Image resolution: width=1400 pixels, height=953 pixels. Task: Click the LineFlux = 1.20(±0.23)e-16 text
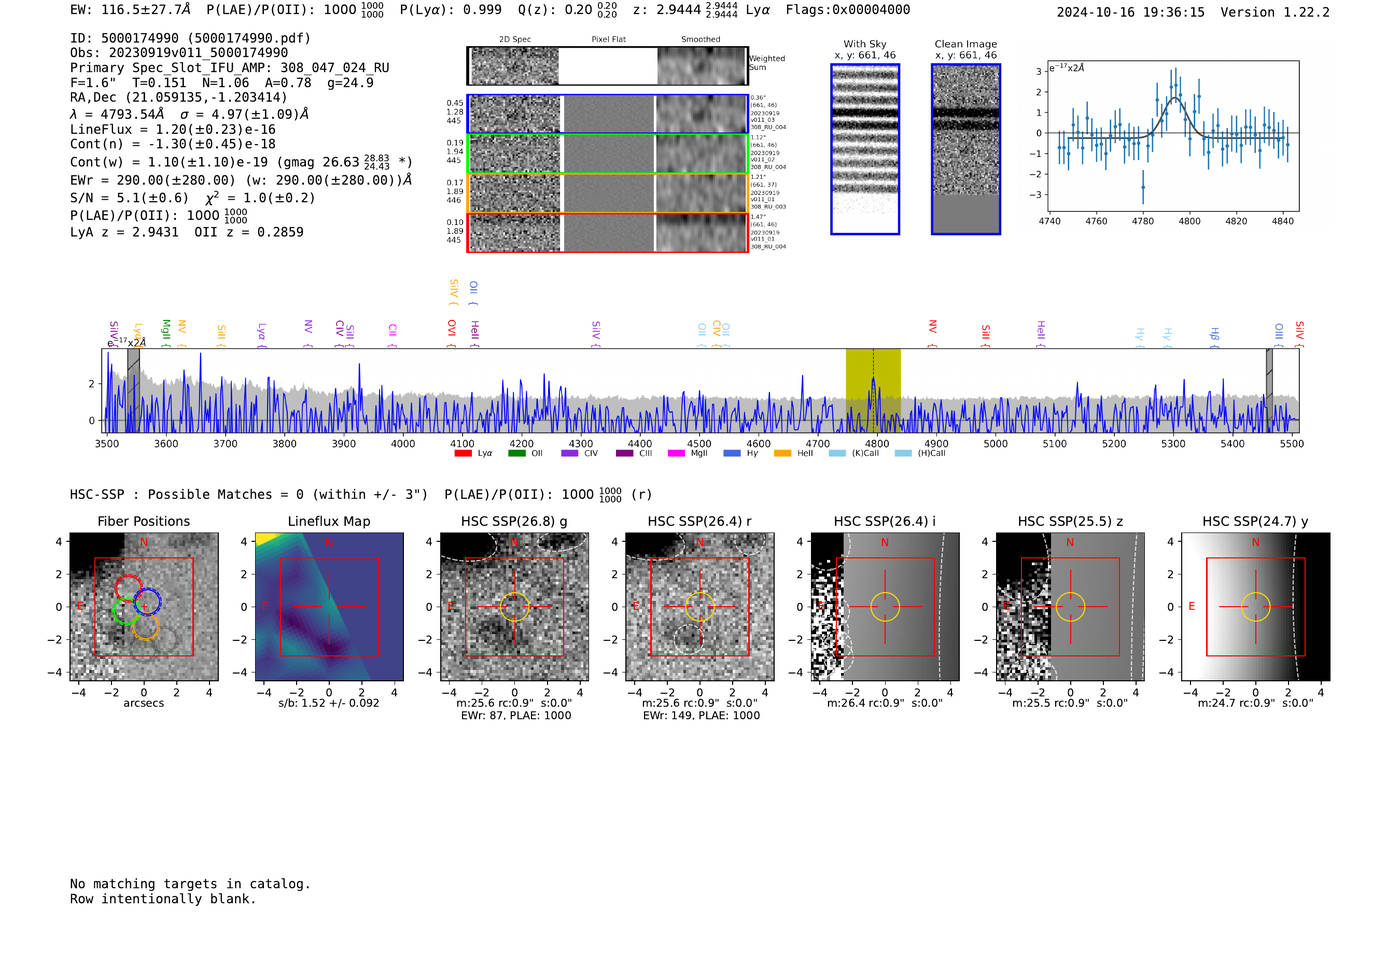pos(173,130)
